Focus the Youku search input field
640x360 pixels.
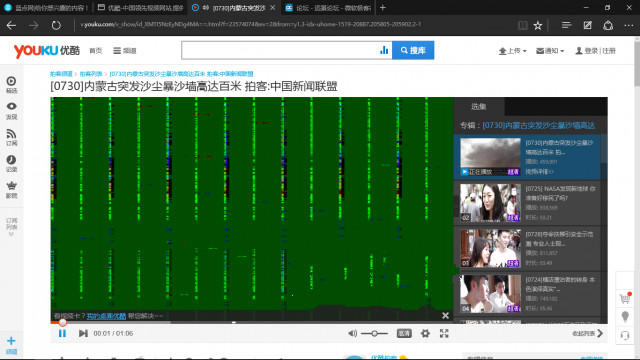click(280, 50)
